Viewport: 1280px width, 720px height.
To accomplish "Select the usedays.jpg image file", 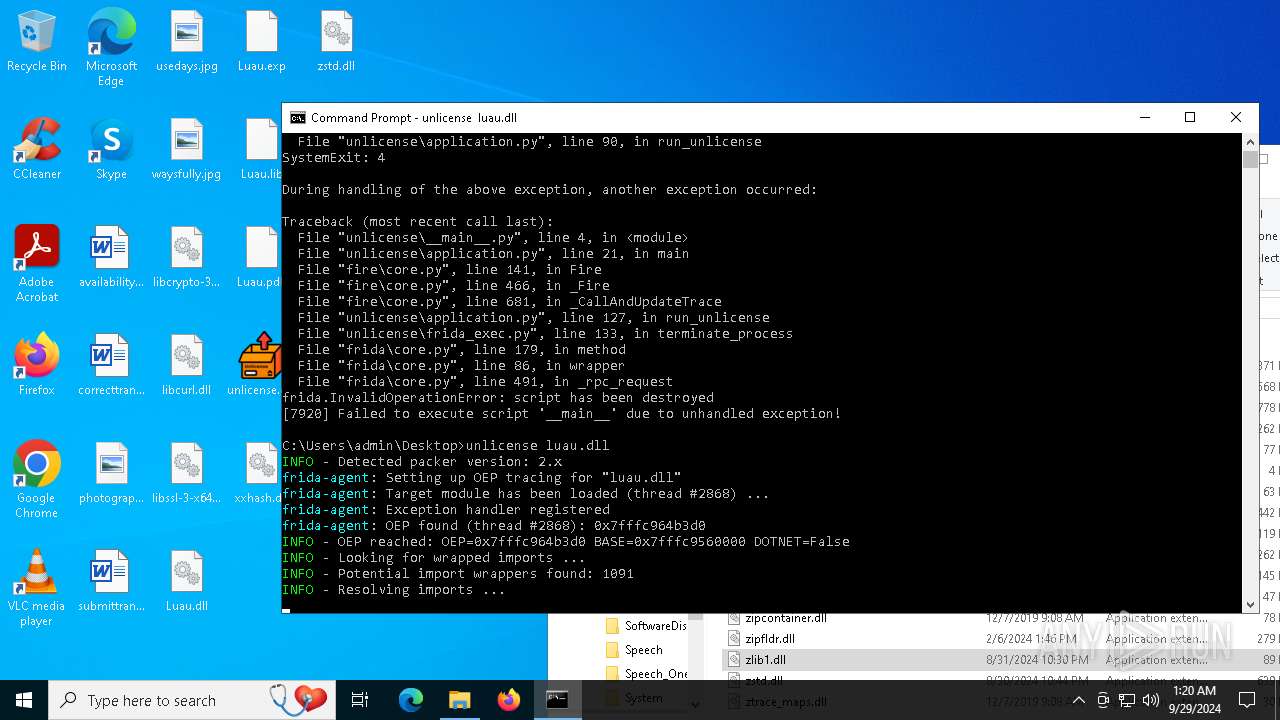I will point(187,42).
